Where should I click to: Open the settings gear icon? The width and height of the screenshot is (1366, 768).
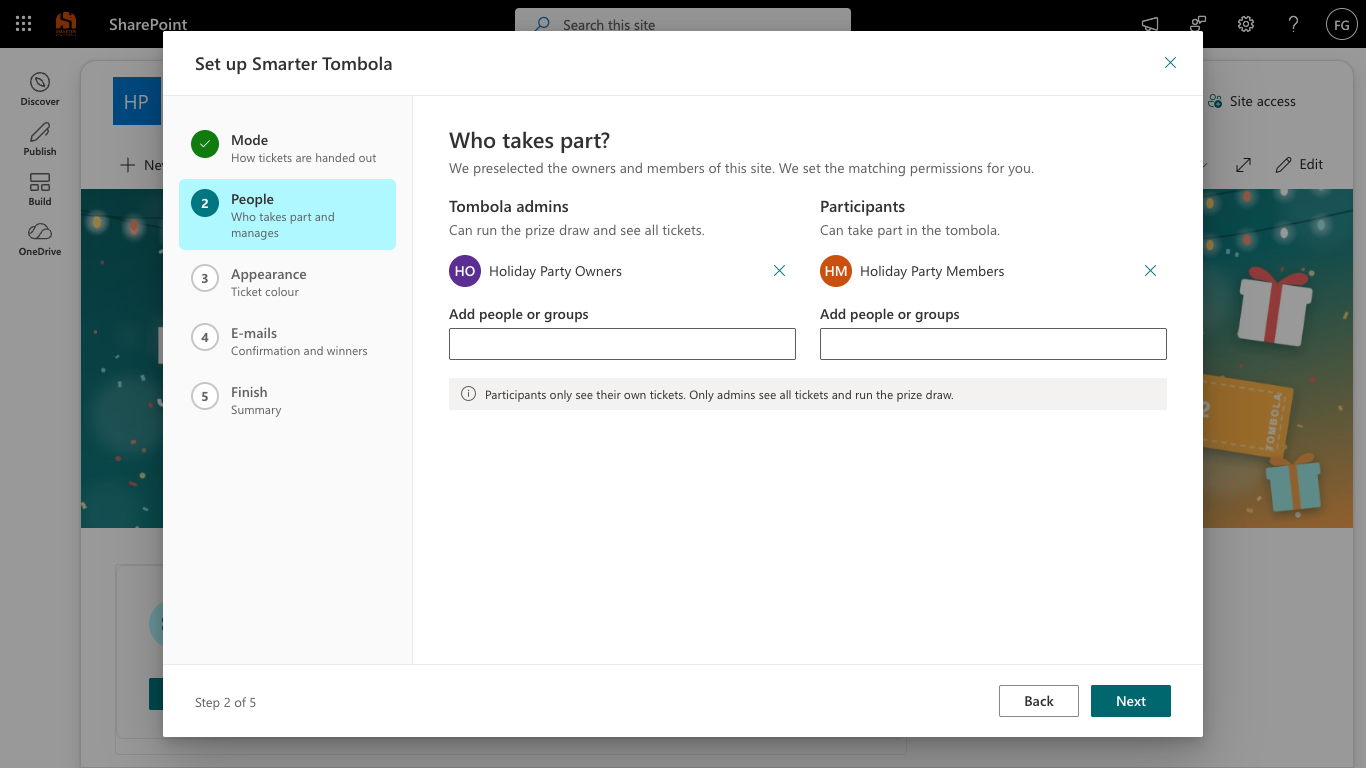(x=1246, y=24)
